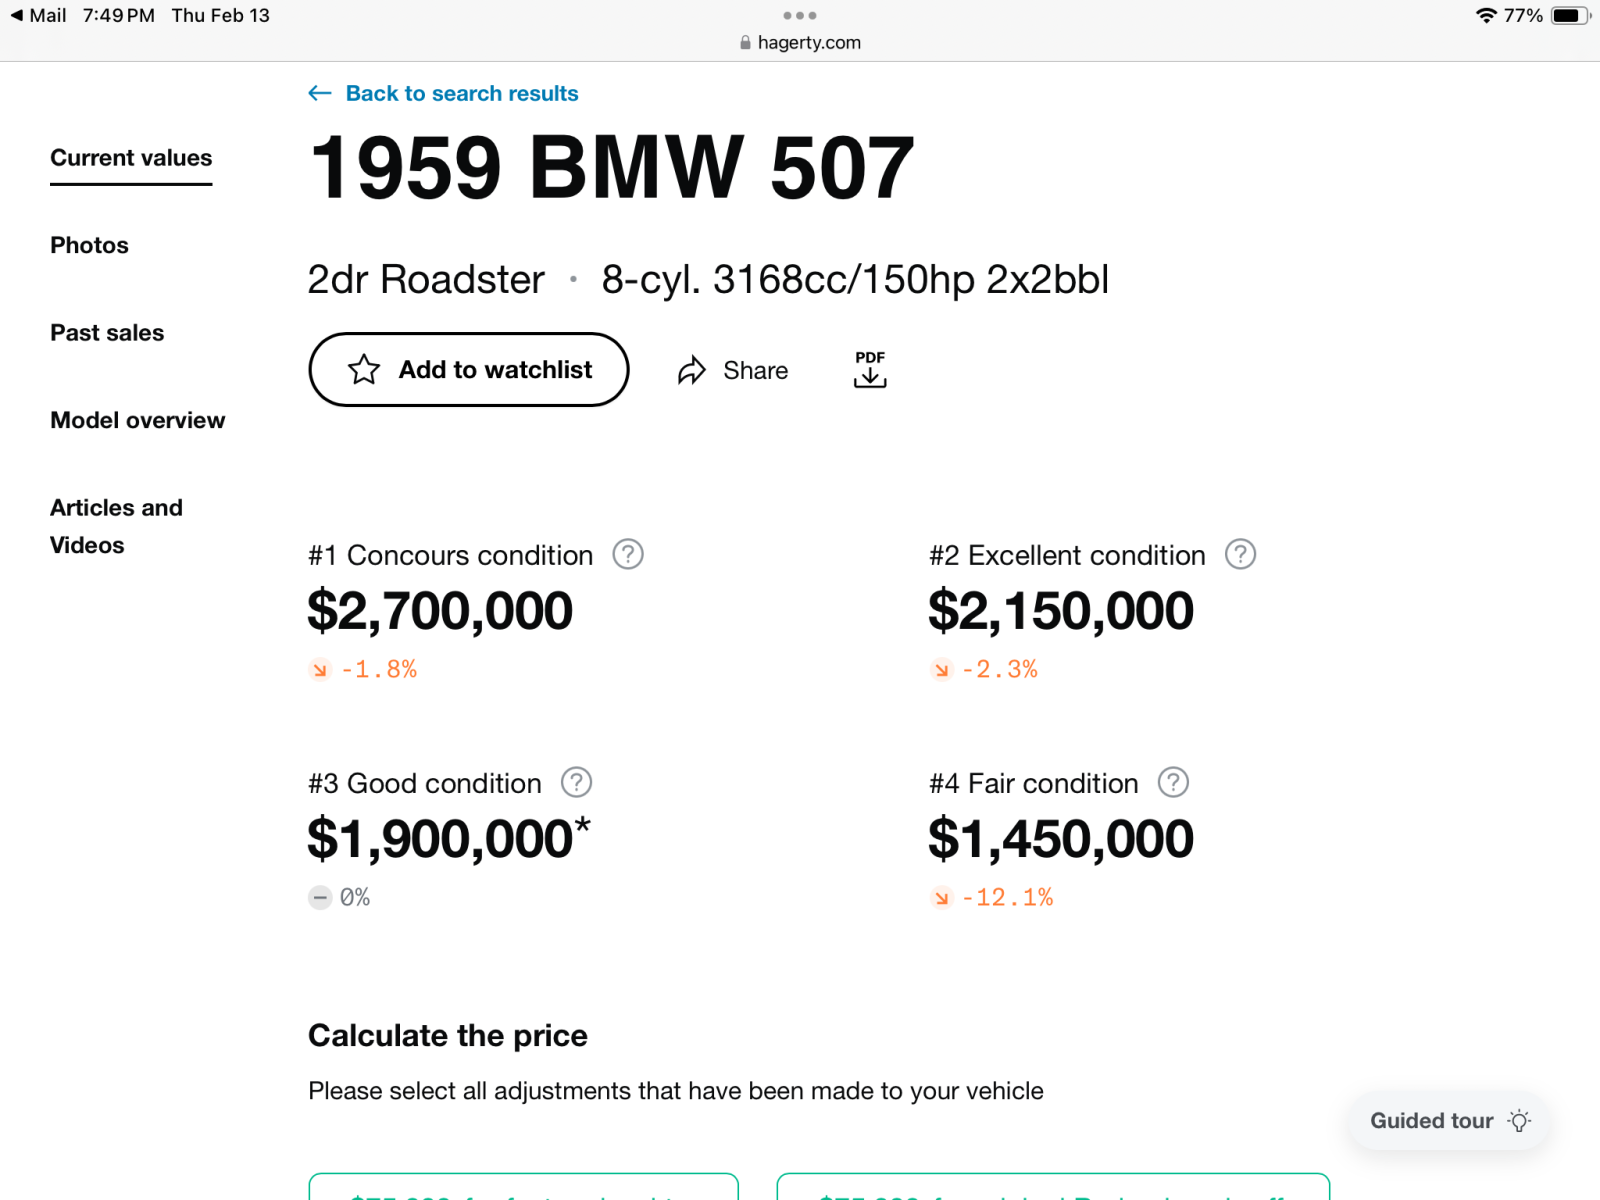The image size is (1600, 1200).
Task: Click the PDF download icon
Action: coord(870,369)
